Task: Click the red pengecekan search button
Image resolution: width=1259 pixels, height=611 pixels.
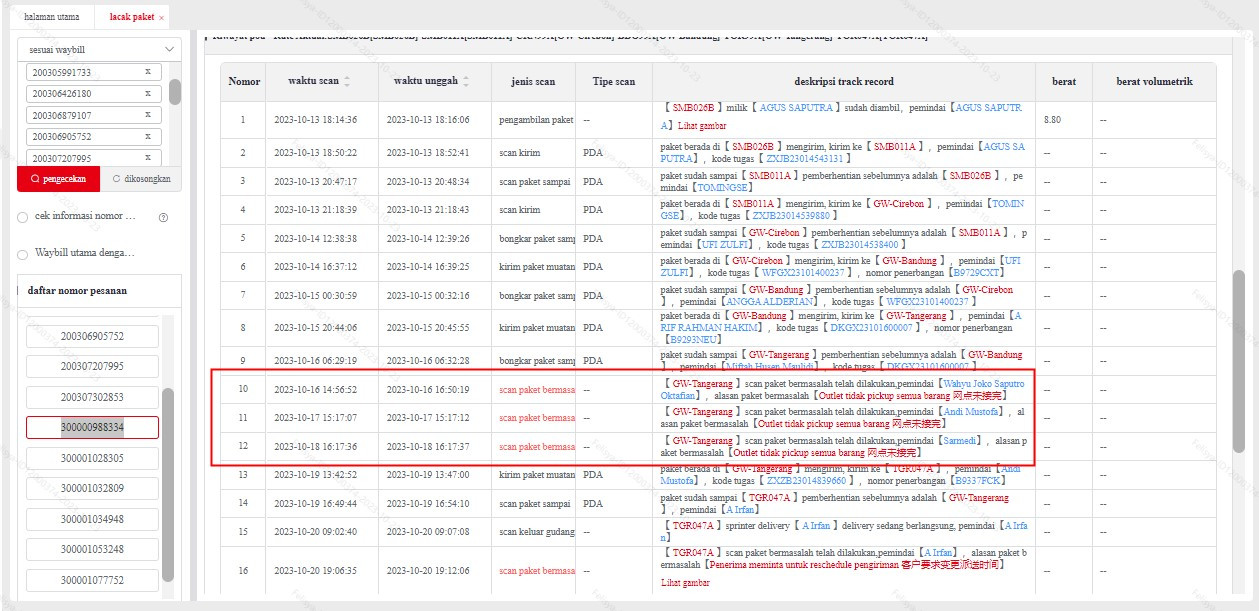Action: (x=58, y=179)
